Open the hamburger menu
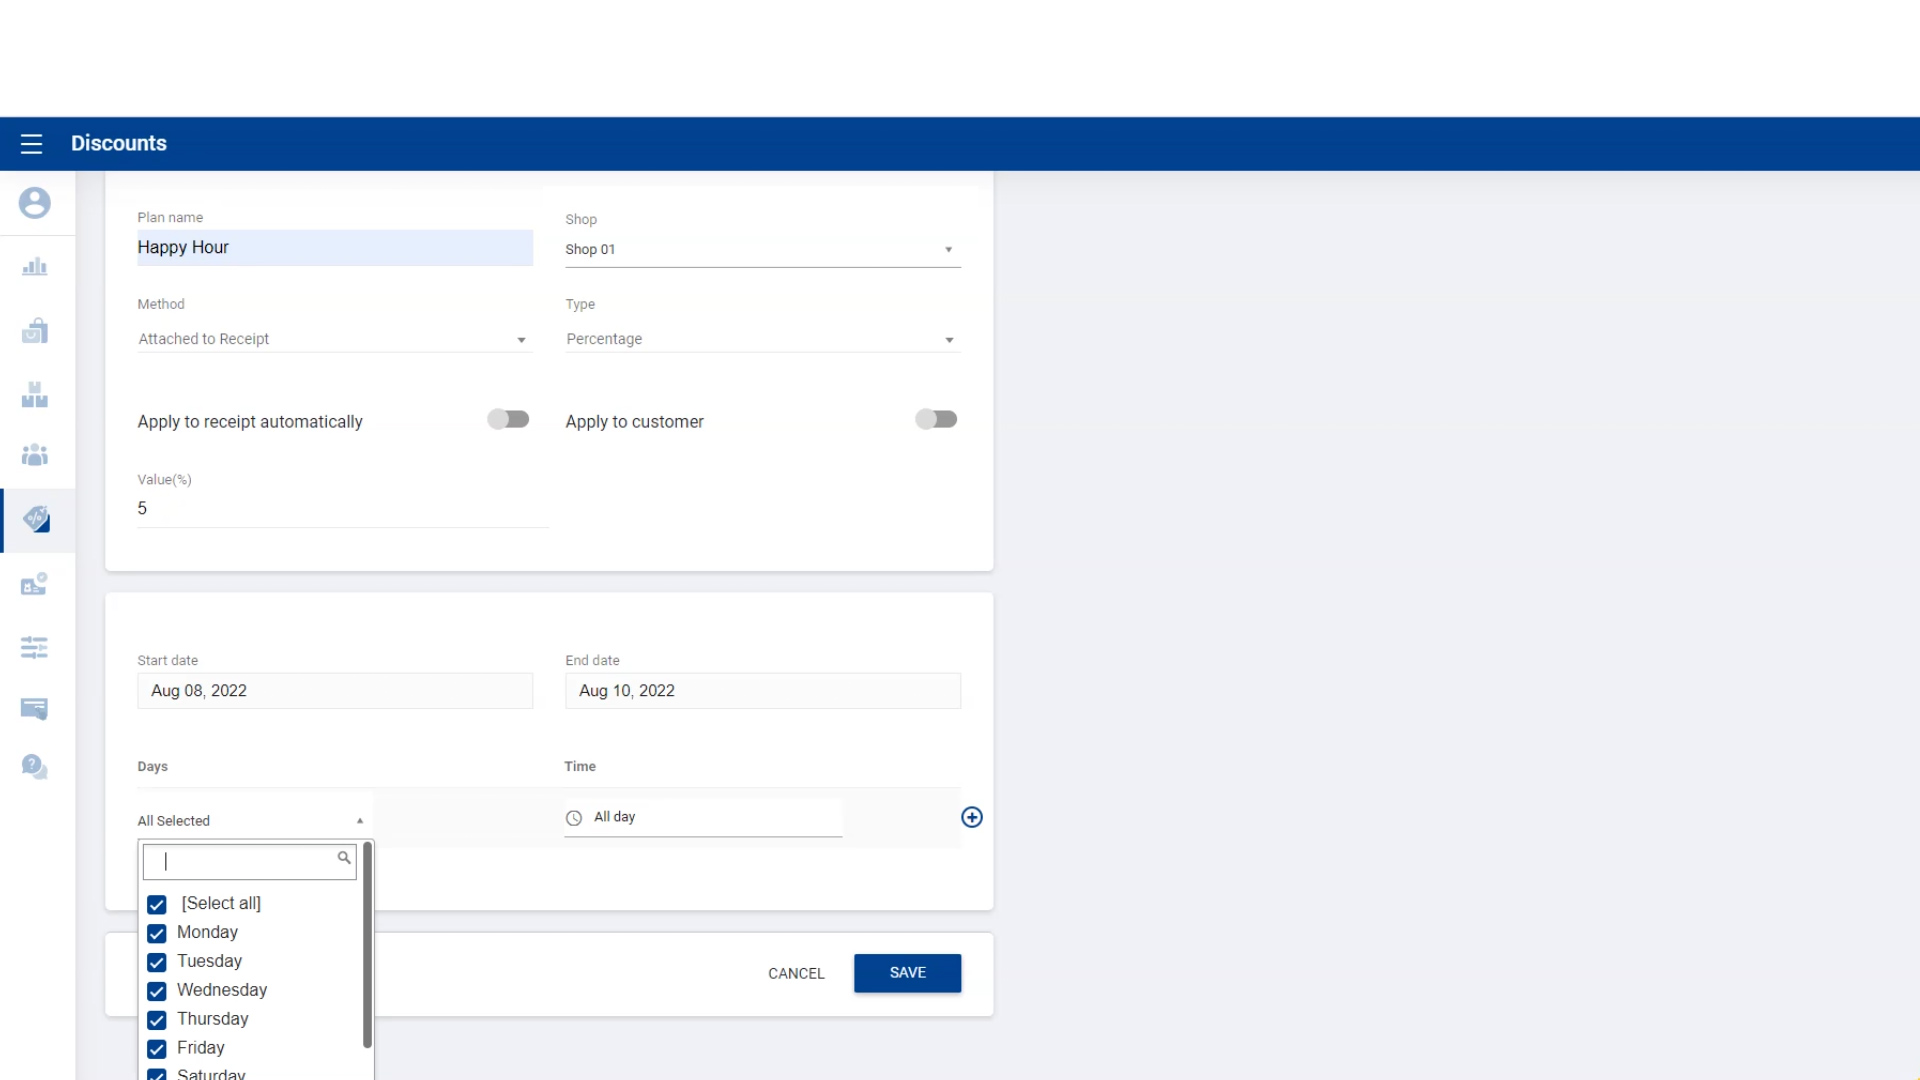The width and height of the screenshot is (1920, 1080). click(x=31, y=144)
